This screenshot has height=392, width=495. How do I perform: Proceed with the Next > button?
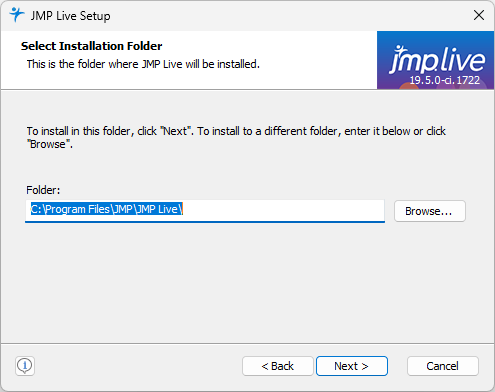tap(352, 366)
